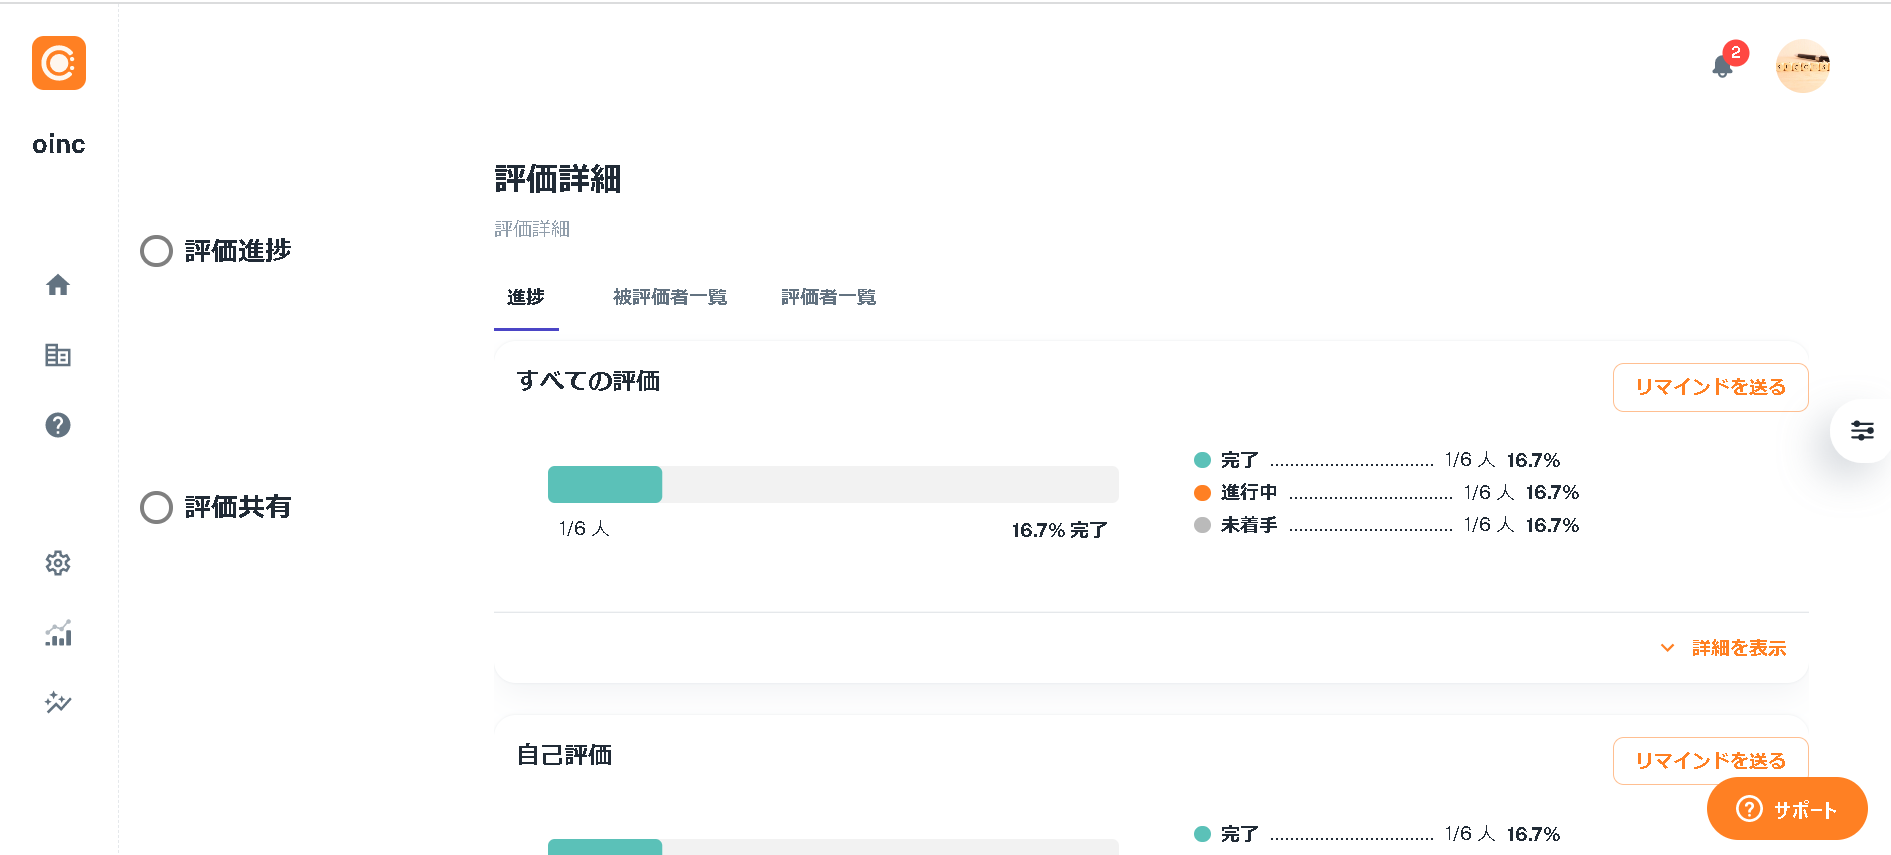Screen dimensions: 1891x855
Task: Open the notification bell with badge
Action: coord(1723,66)
